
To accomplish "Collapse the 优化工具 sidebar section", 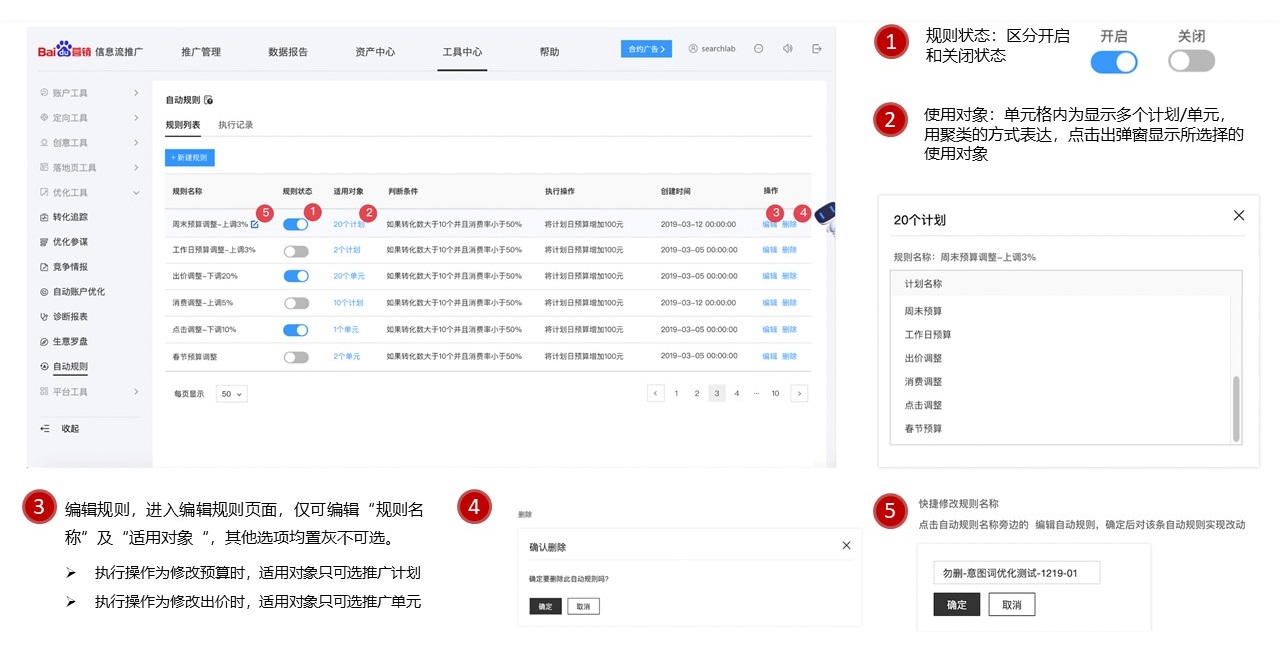I will point(135,193).
